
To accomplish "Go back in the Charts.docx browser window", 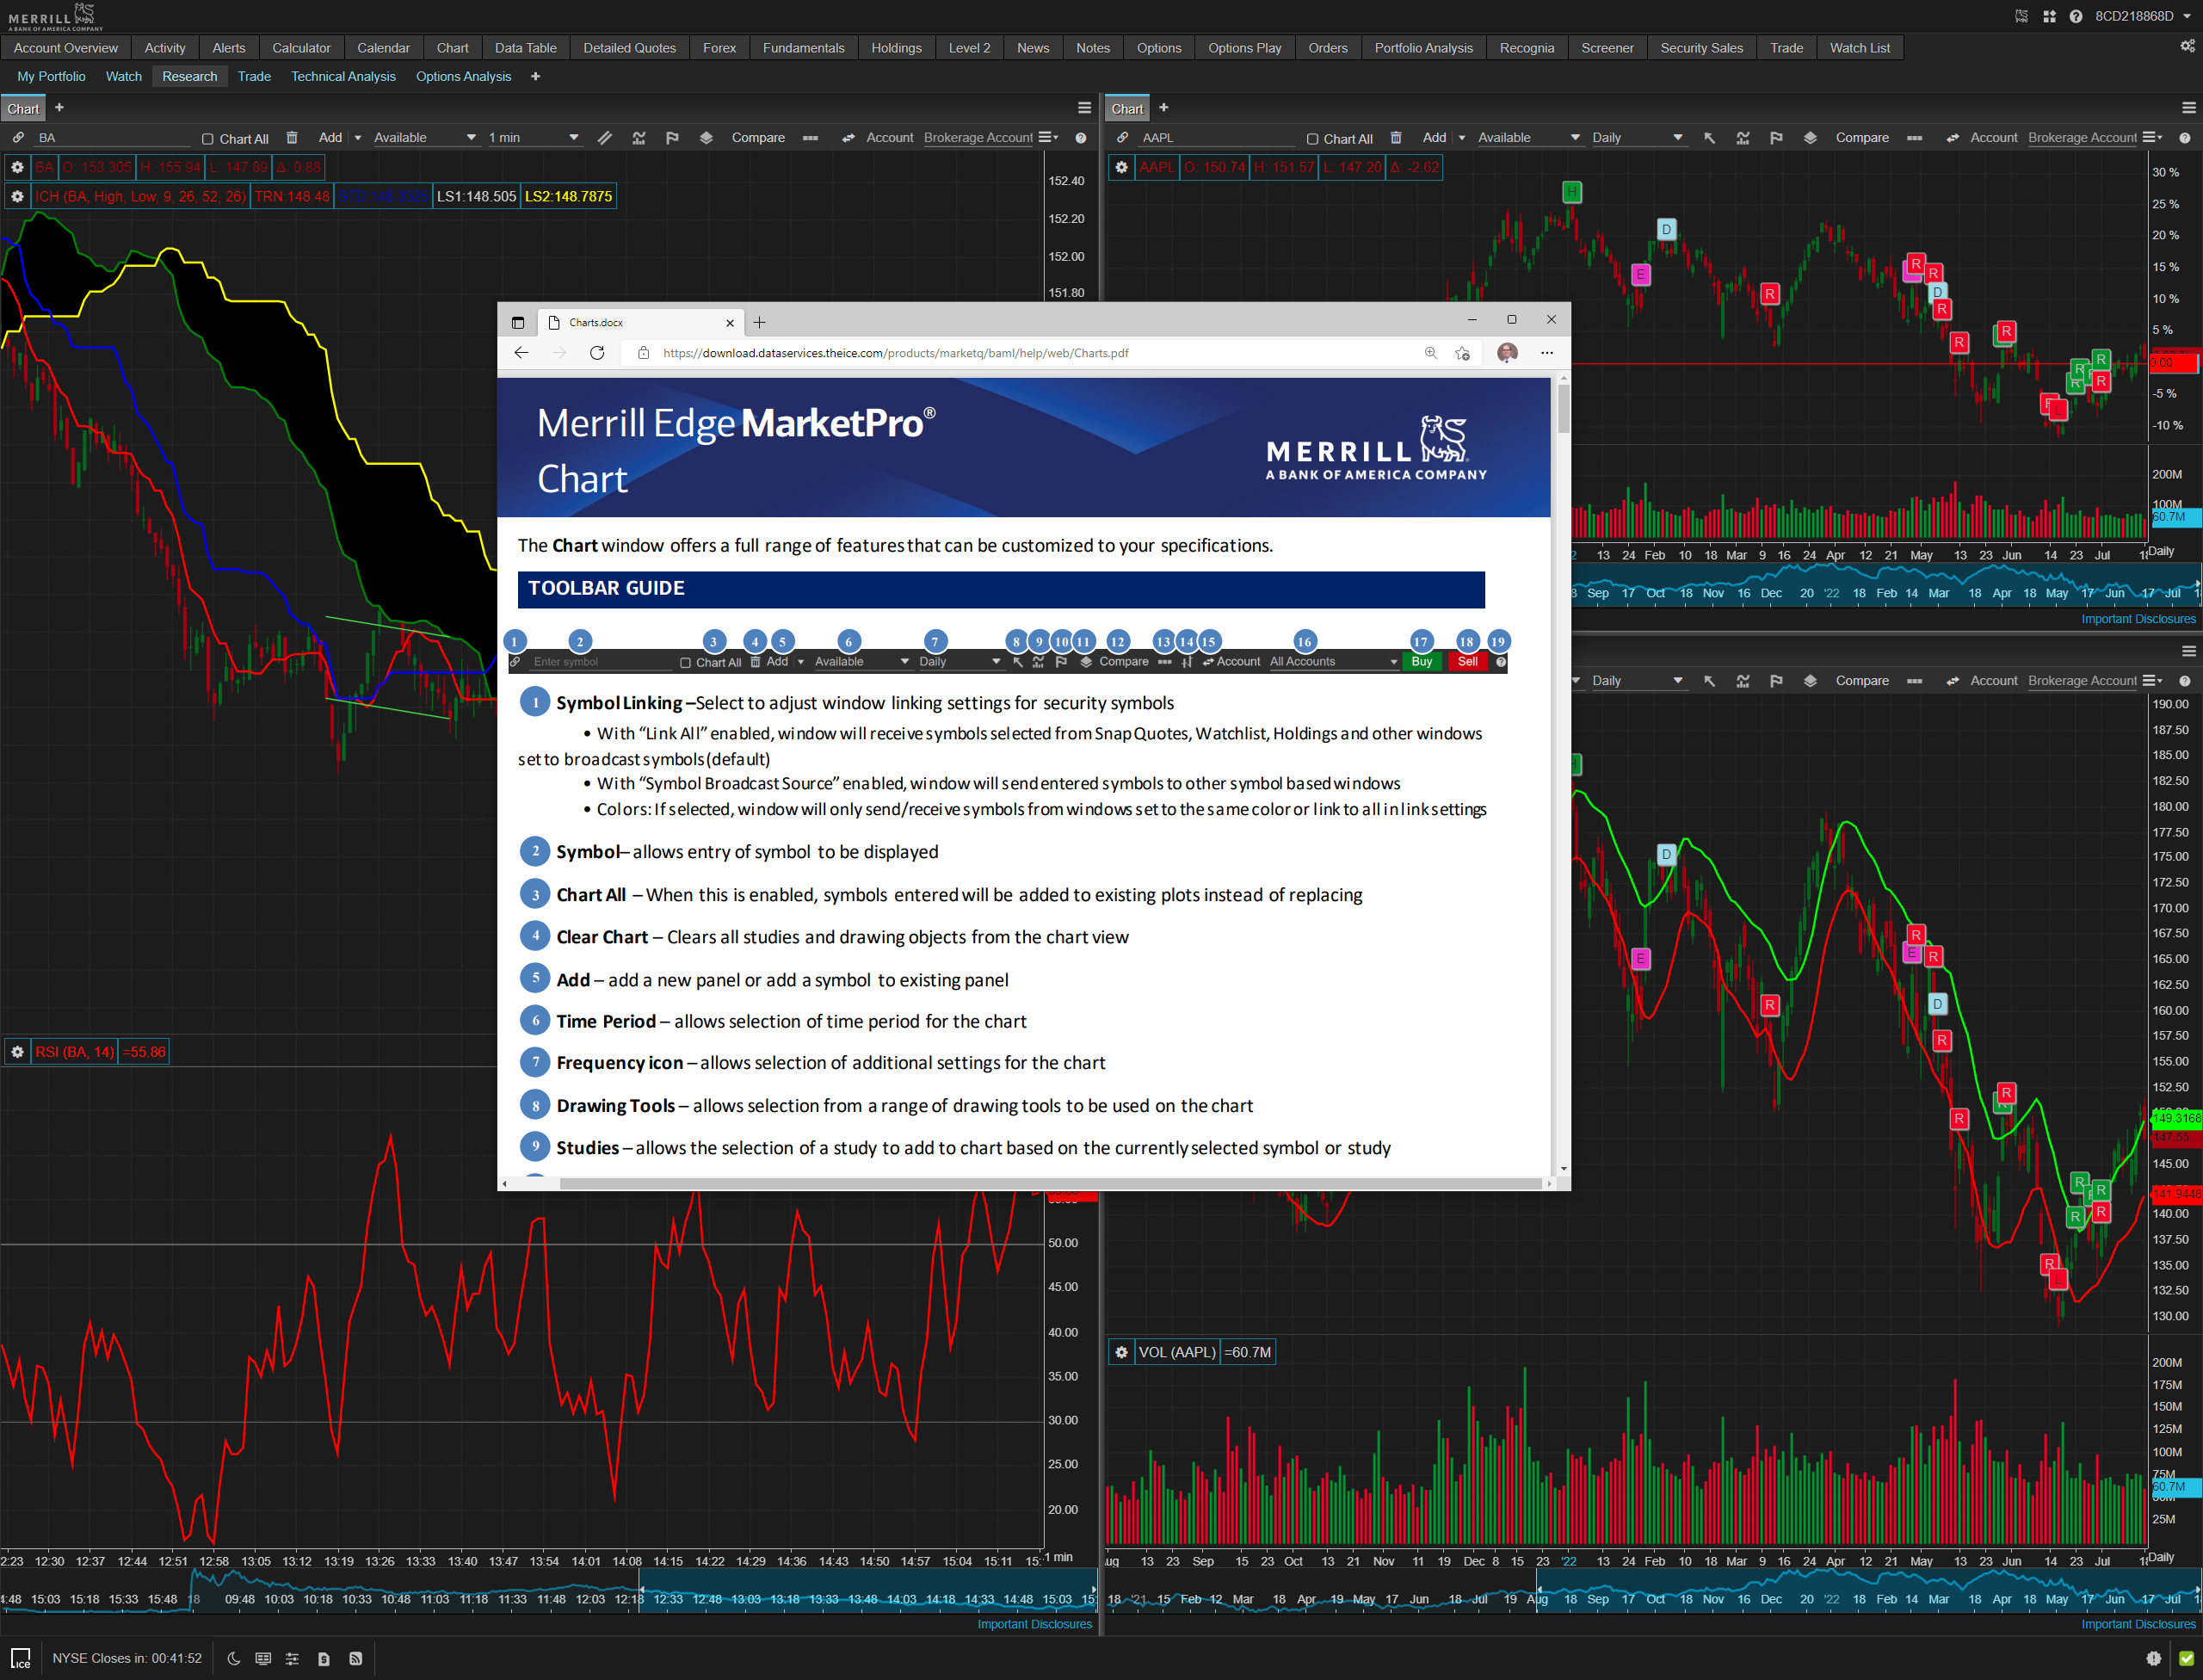I will point(521,352).
